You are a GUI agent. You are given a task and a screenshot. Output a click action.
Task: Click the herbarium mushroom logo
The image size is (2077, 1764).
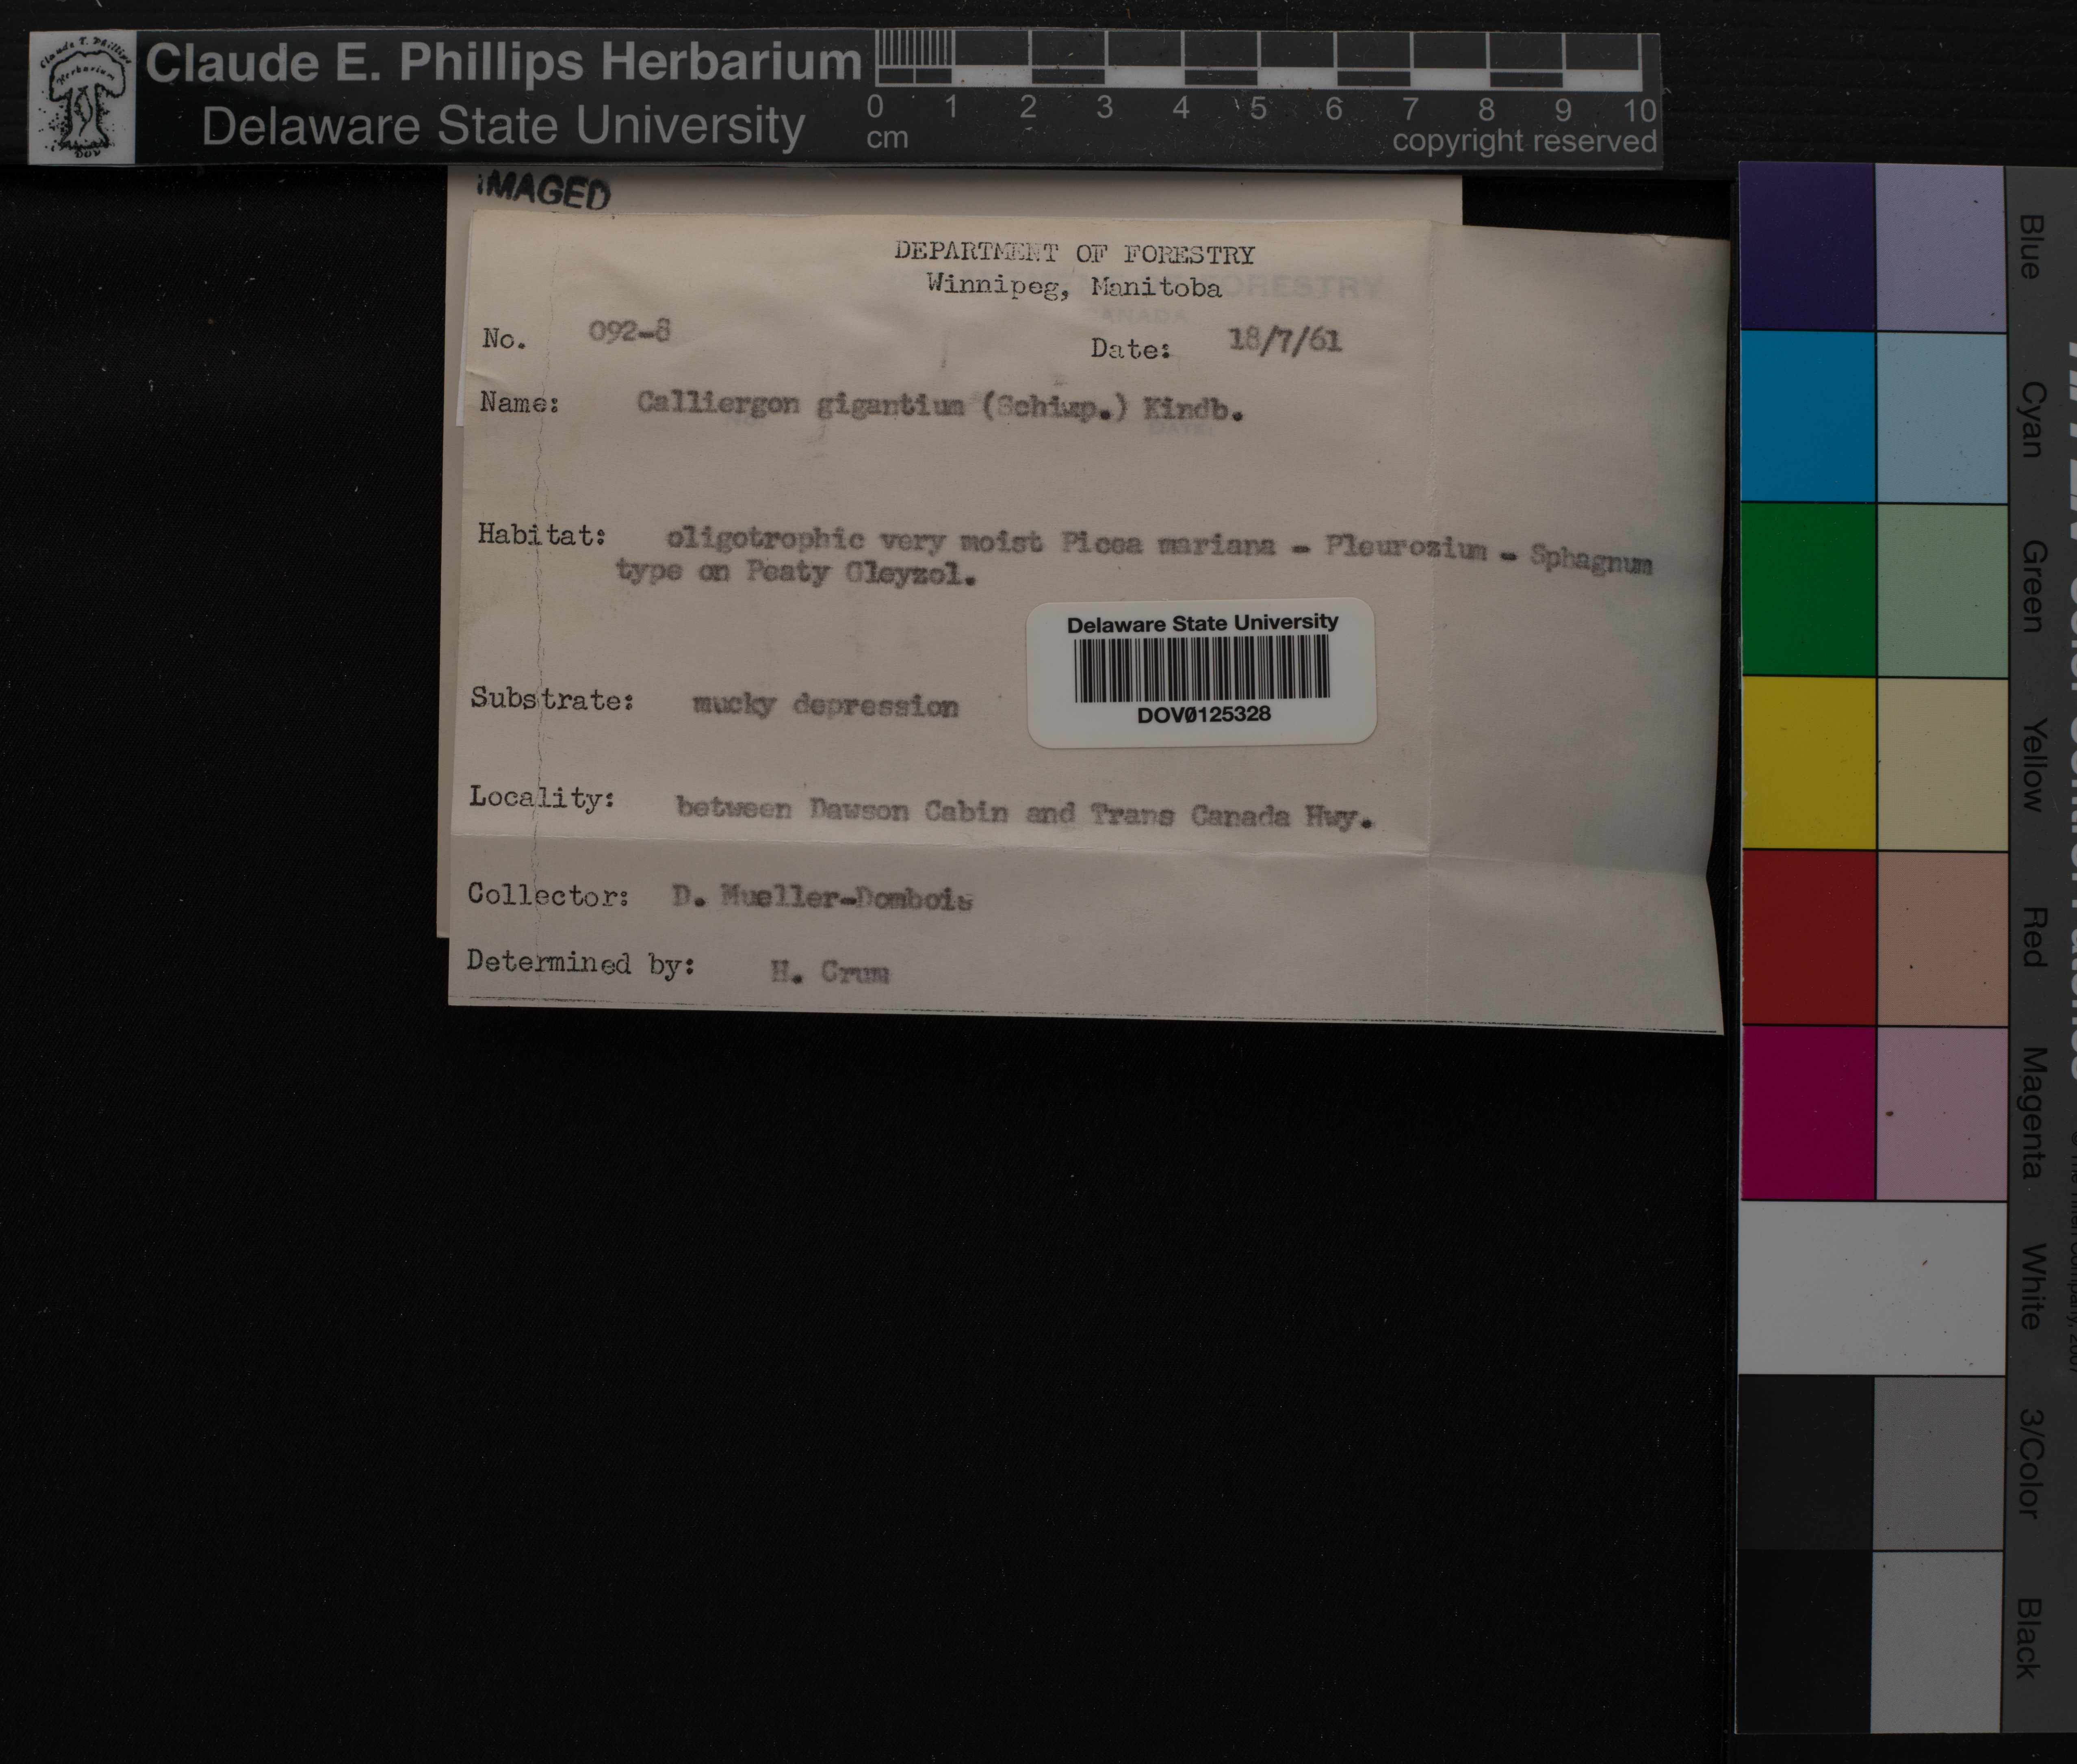(82, 98)
